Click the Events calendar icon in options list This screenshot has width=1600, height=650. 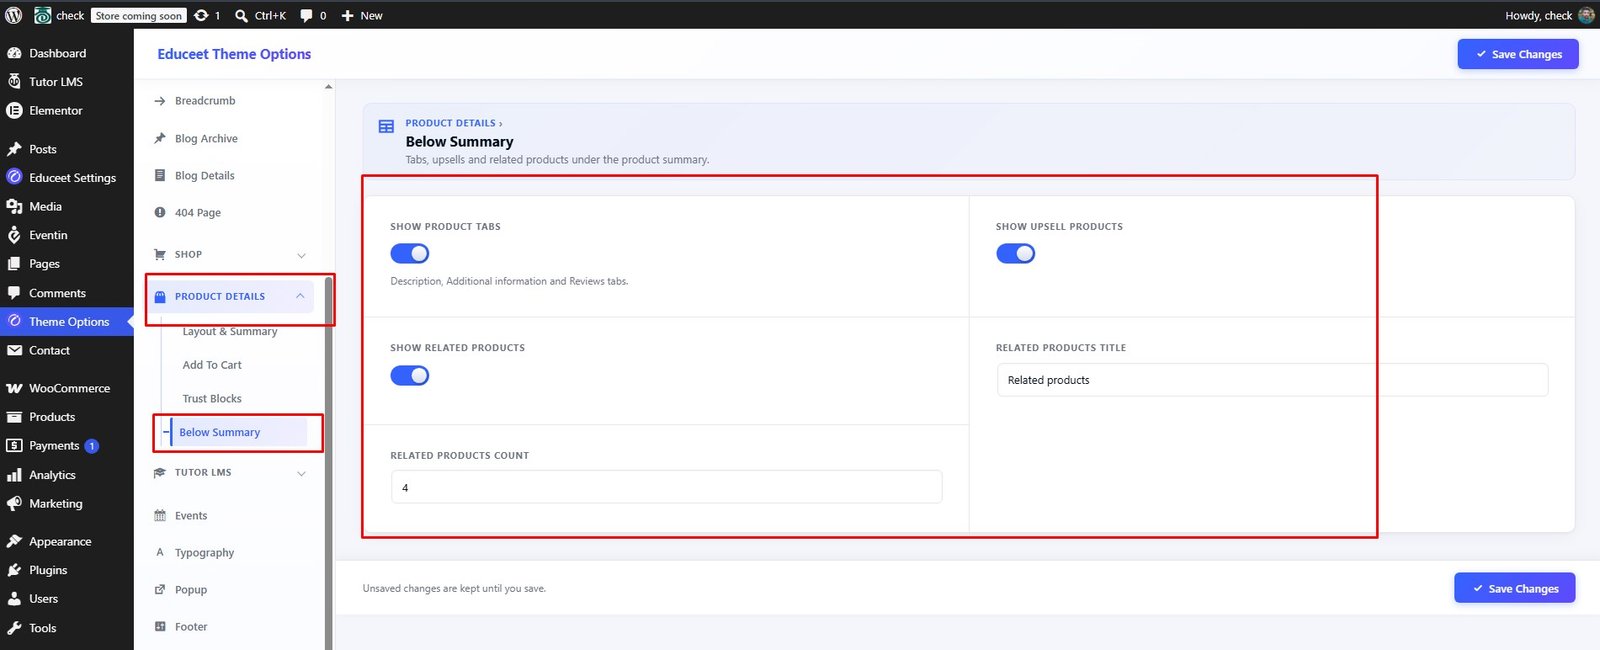click(160, 516)
